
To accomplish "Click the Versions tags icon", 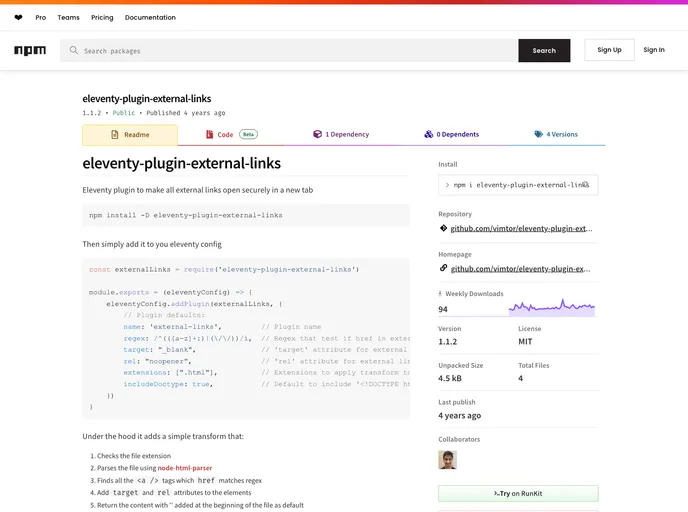I will click(x=538, y=134).
